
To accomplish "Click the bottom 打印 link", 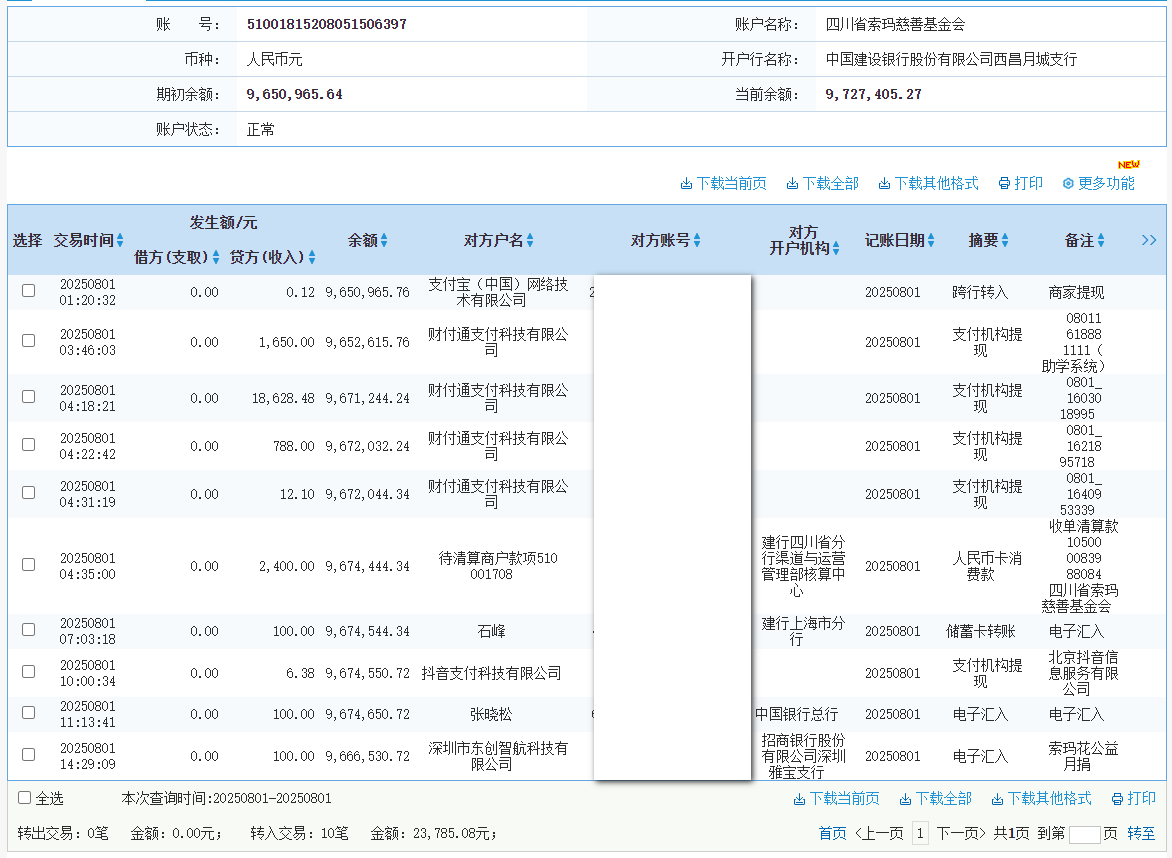I will pyautogui.click(x=1141, y=799).
